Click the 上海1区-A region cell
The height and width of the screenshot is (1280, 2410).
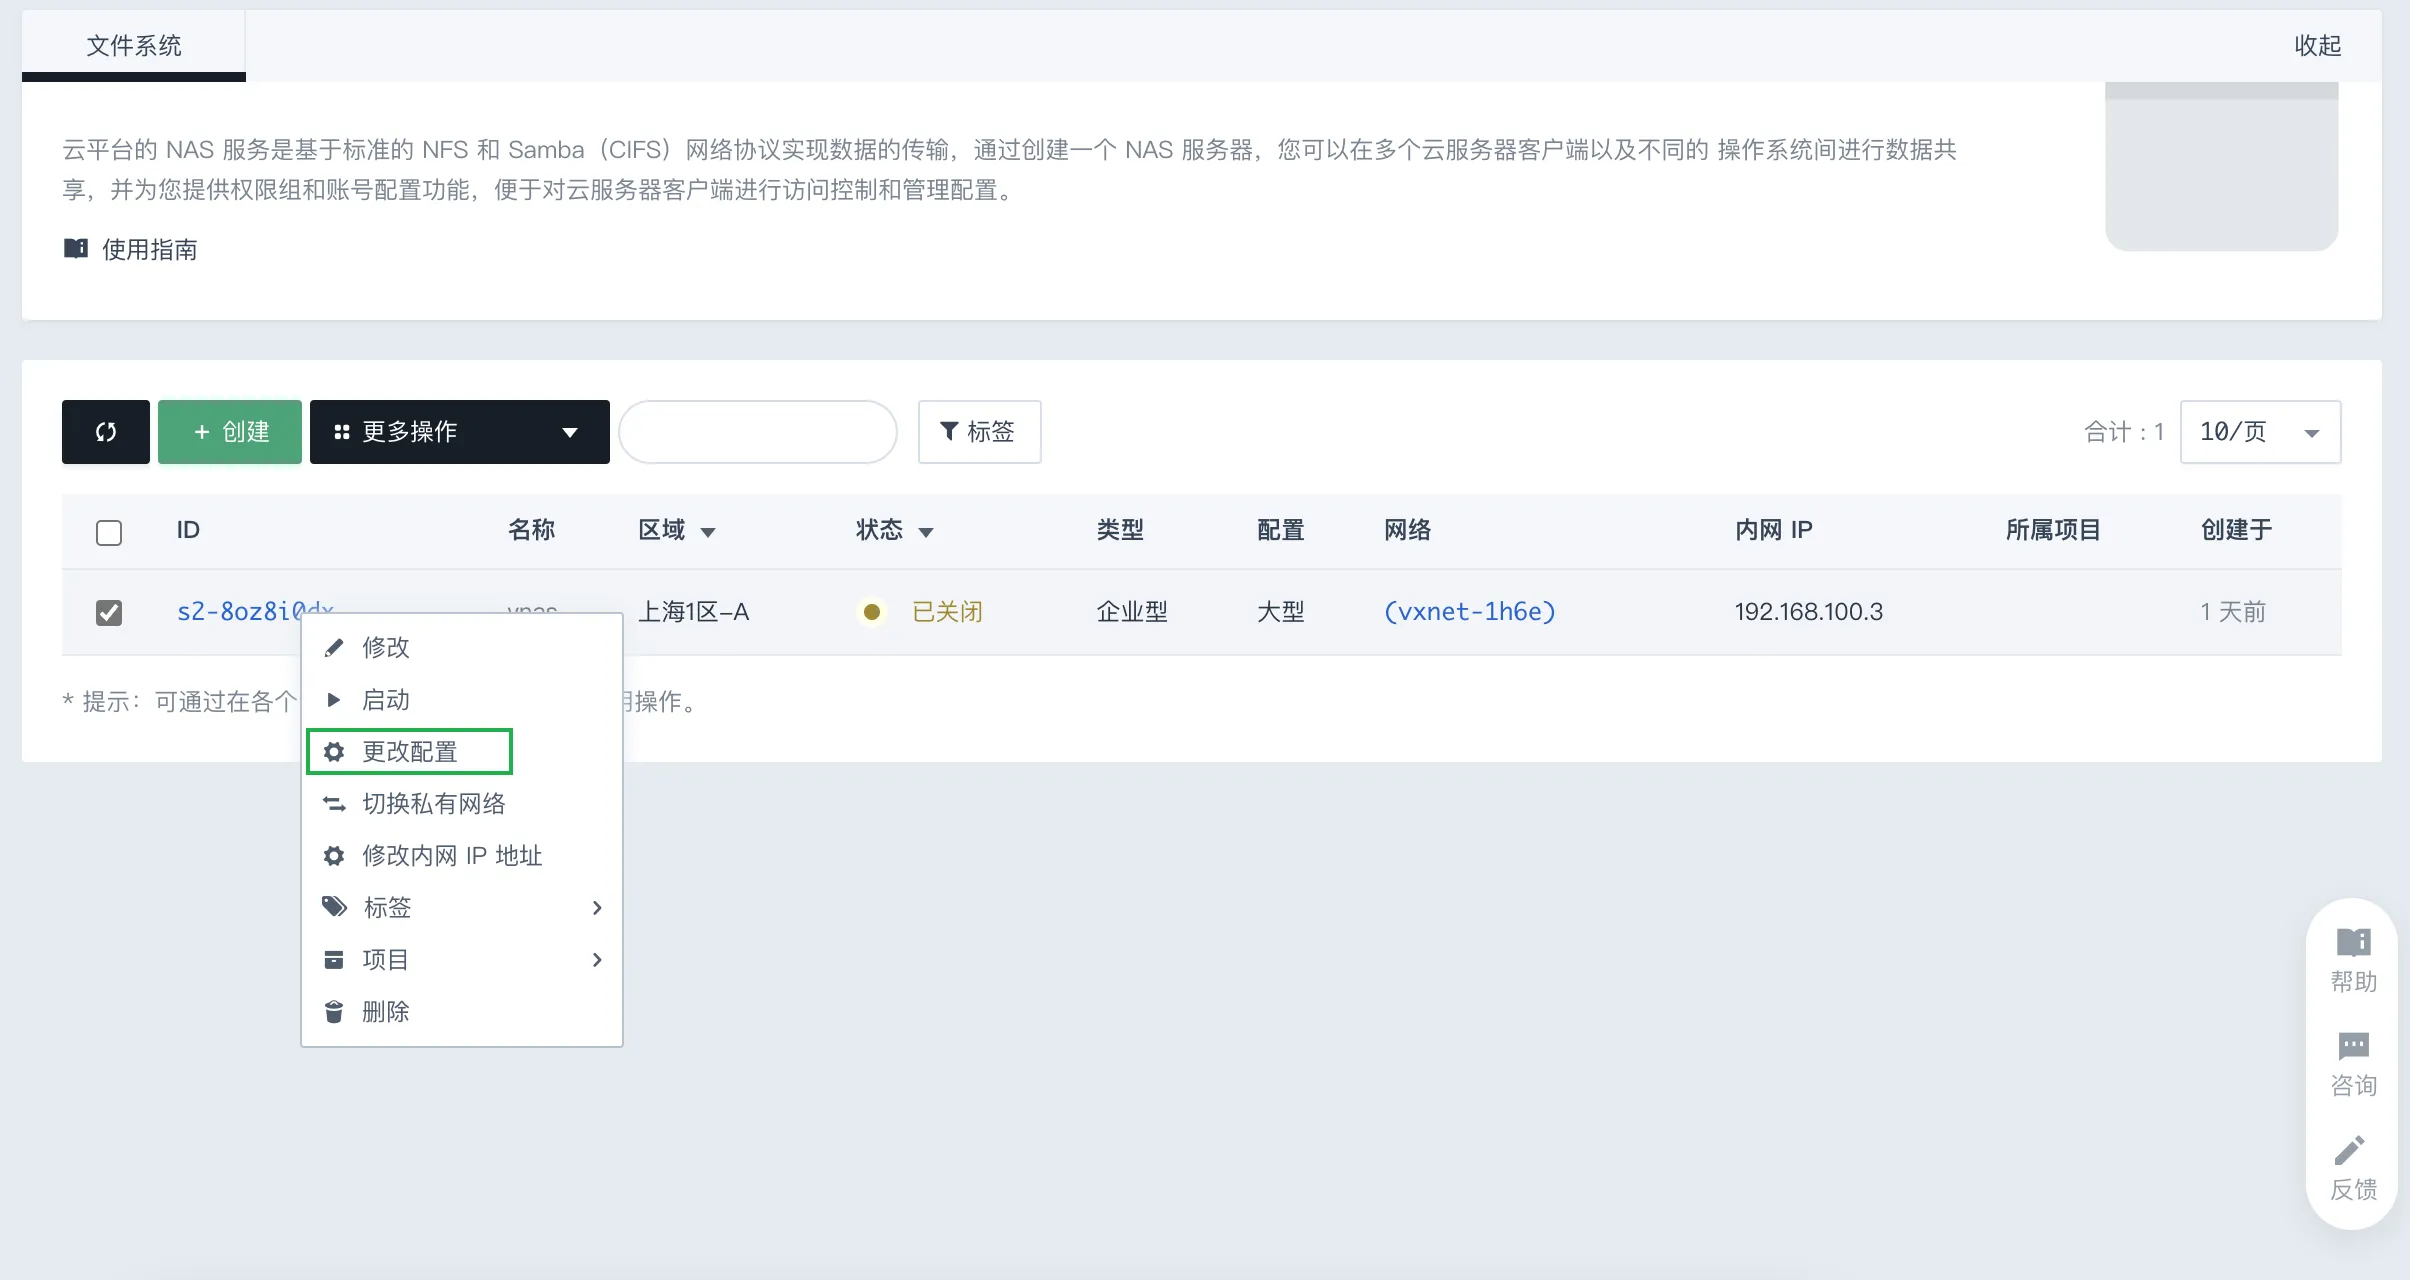(x=694, y=611)
